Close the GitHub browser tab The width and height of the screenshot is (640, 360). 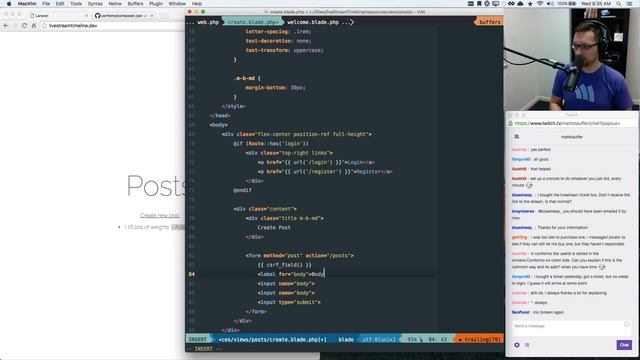coord(151,16)
